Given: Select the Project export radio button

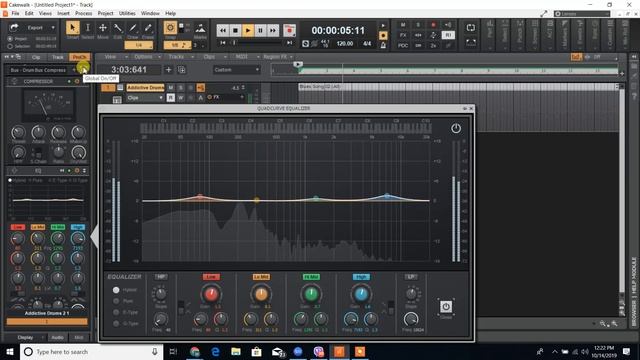Looking at the screenshot, I should coord(10,39).
